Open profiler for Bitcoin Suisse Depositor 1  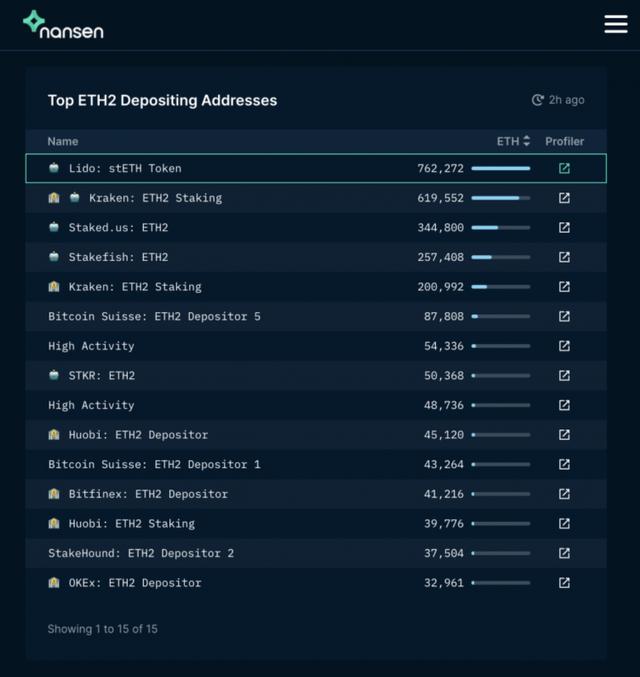click(x=564, y=464)
